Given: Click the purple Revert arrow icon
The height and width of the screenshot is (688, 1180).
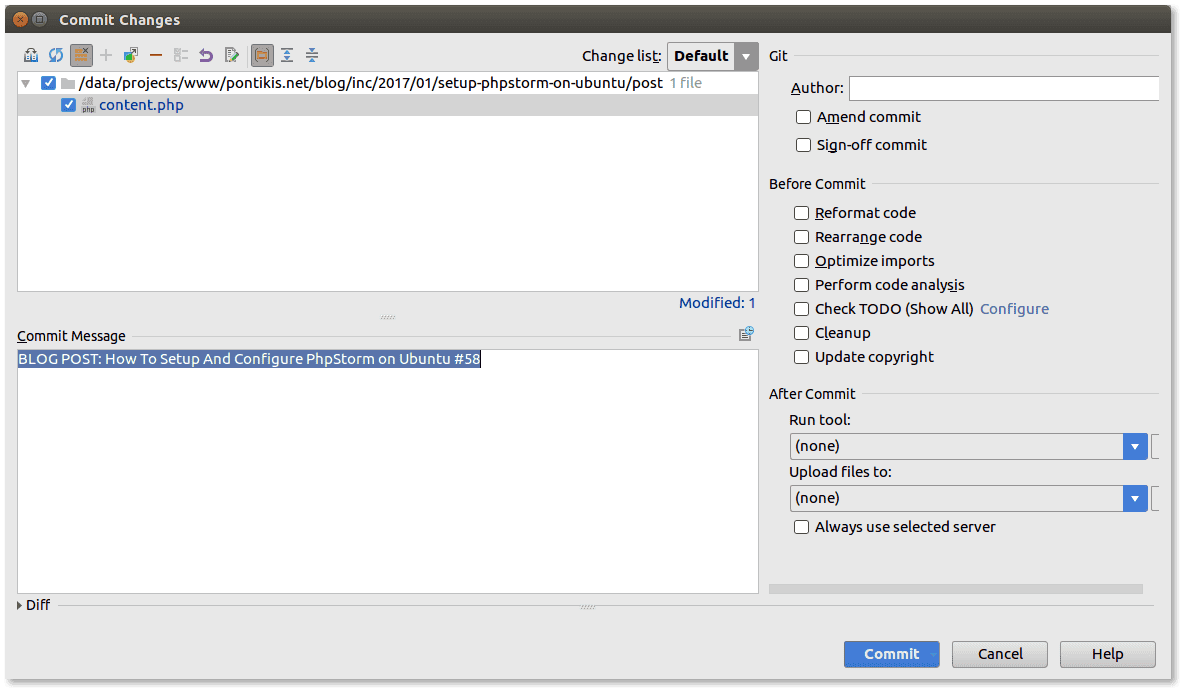Looking at the screenshot, I should (205, 55).
